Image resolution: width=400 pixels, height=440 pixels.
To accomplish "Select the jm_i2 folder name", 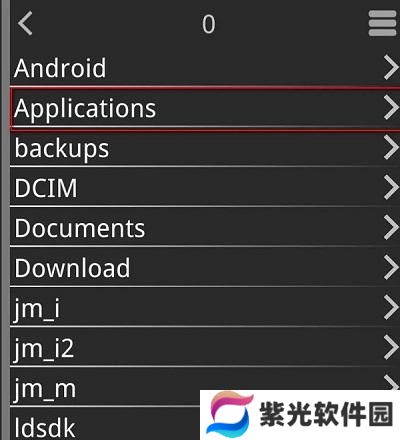I will click(44, 349).
